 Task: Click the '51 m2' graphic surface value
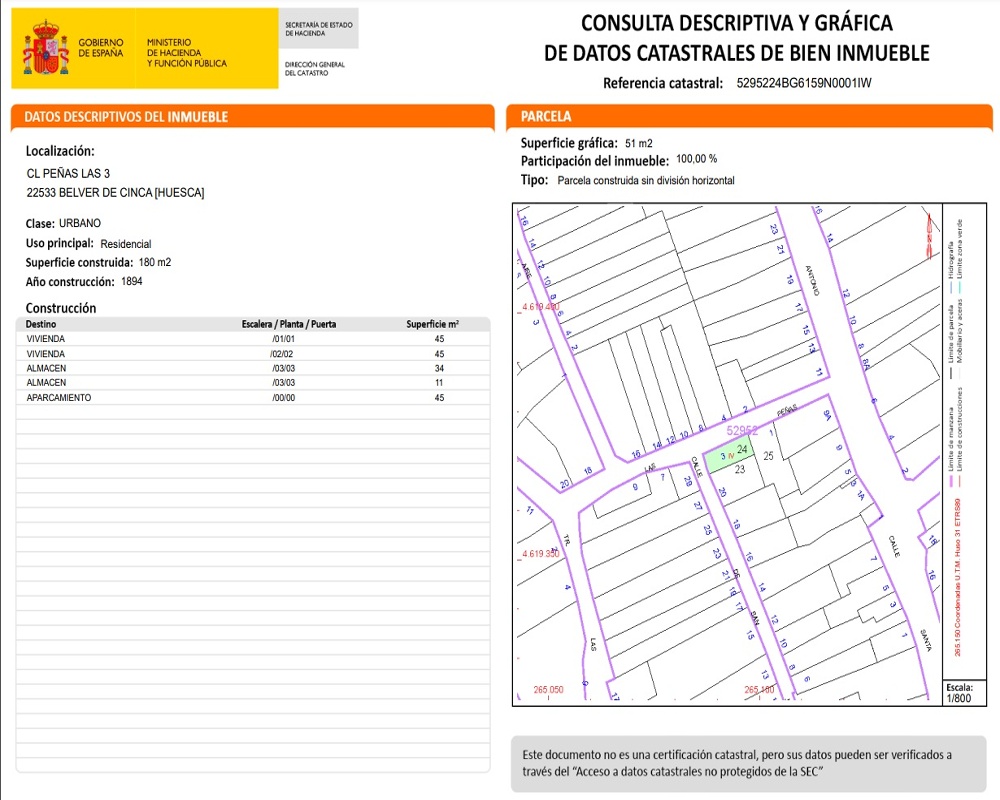click(638, 144)
